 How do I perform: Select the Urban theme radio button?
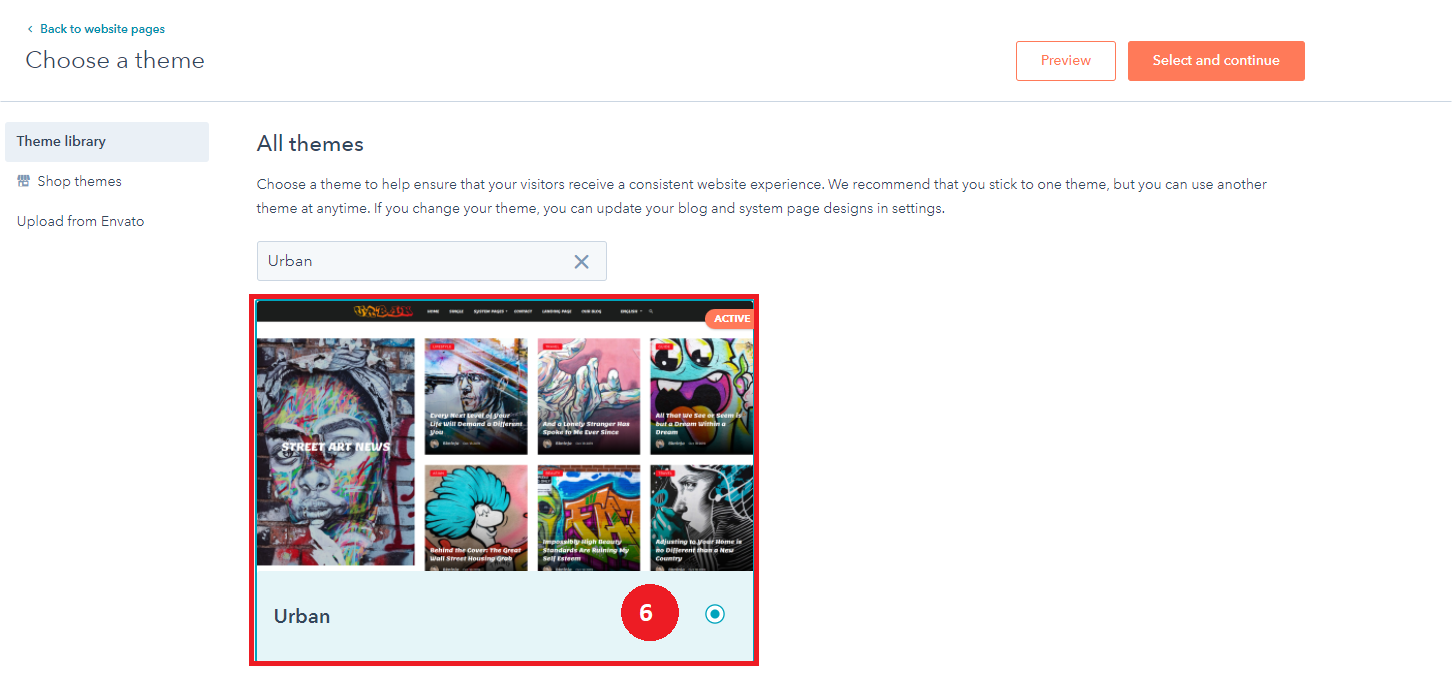(714, 614)
